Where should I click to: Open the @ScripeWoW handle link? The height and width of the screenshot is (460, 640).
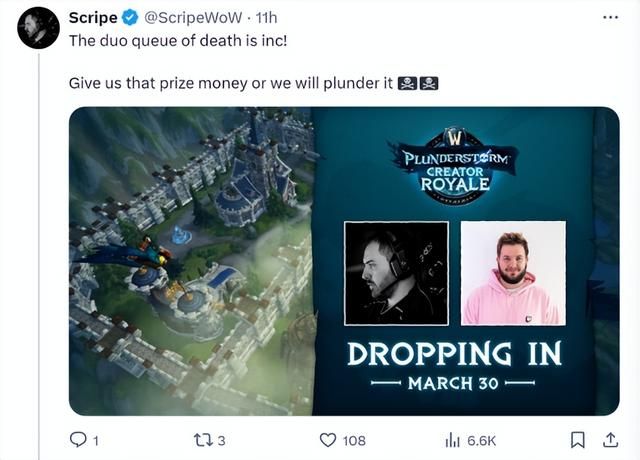[x=192, y=18]
